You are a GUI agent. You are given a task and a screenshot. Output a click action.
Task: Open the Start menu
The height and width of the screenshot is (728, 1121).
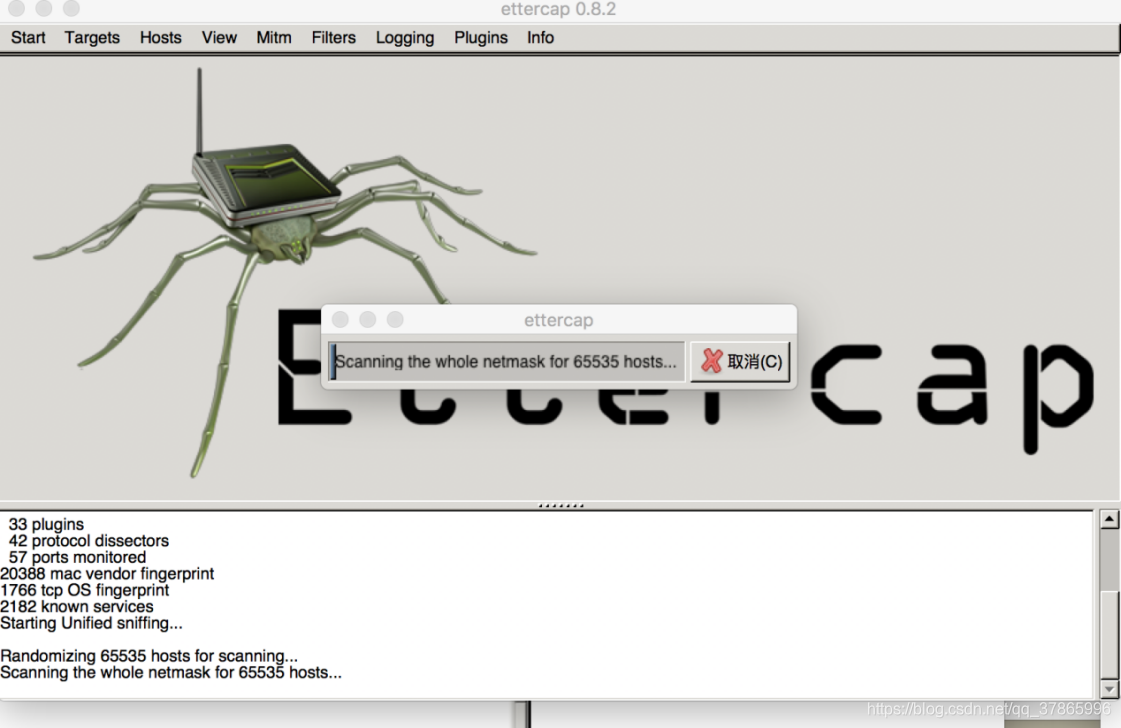(28, 37)
